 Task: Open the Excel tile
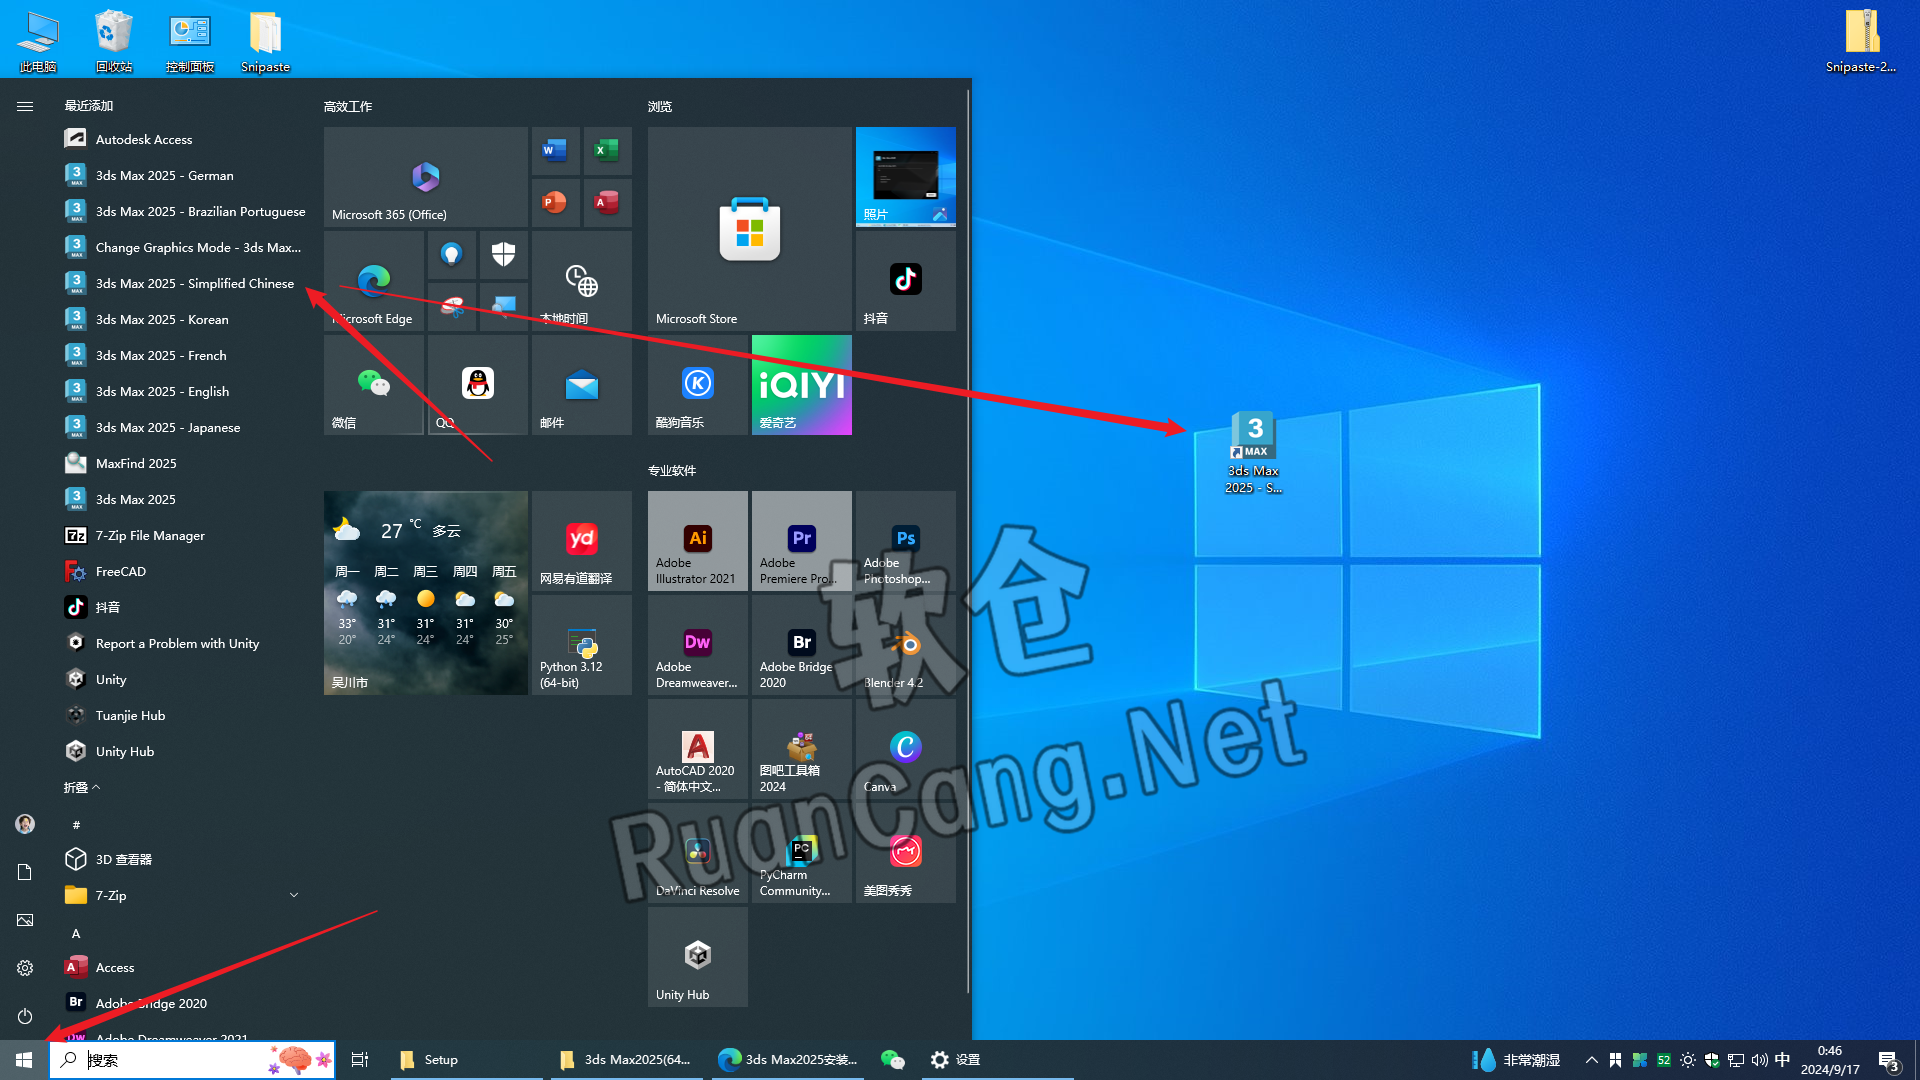click(606, 151)
